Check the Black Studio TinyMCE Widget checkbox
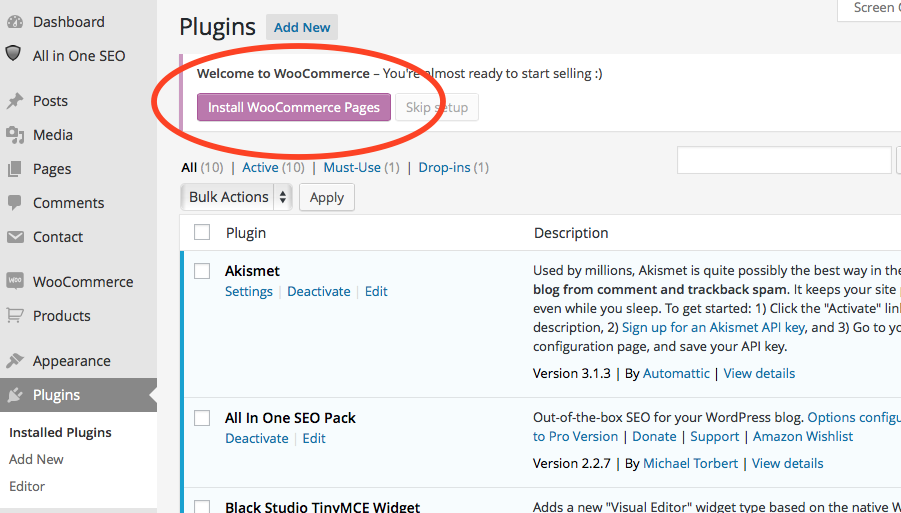This screenshot has width=901, height=513. (202, 507)
